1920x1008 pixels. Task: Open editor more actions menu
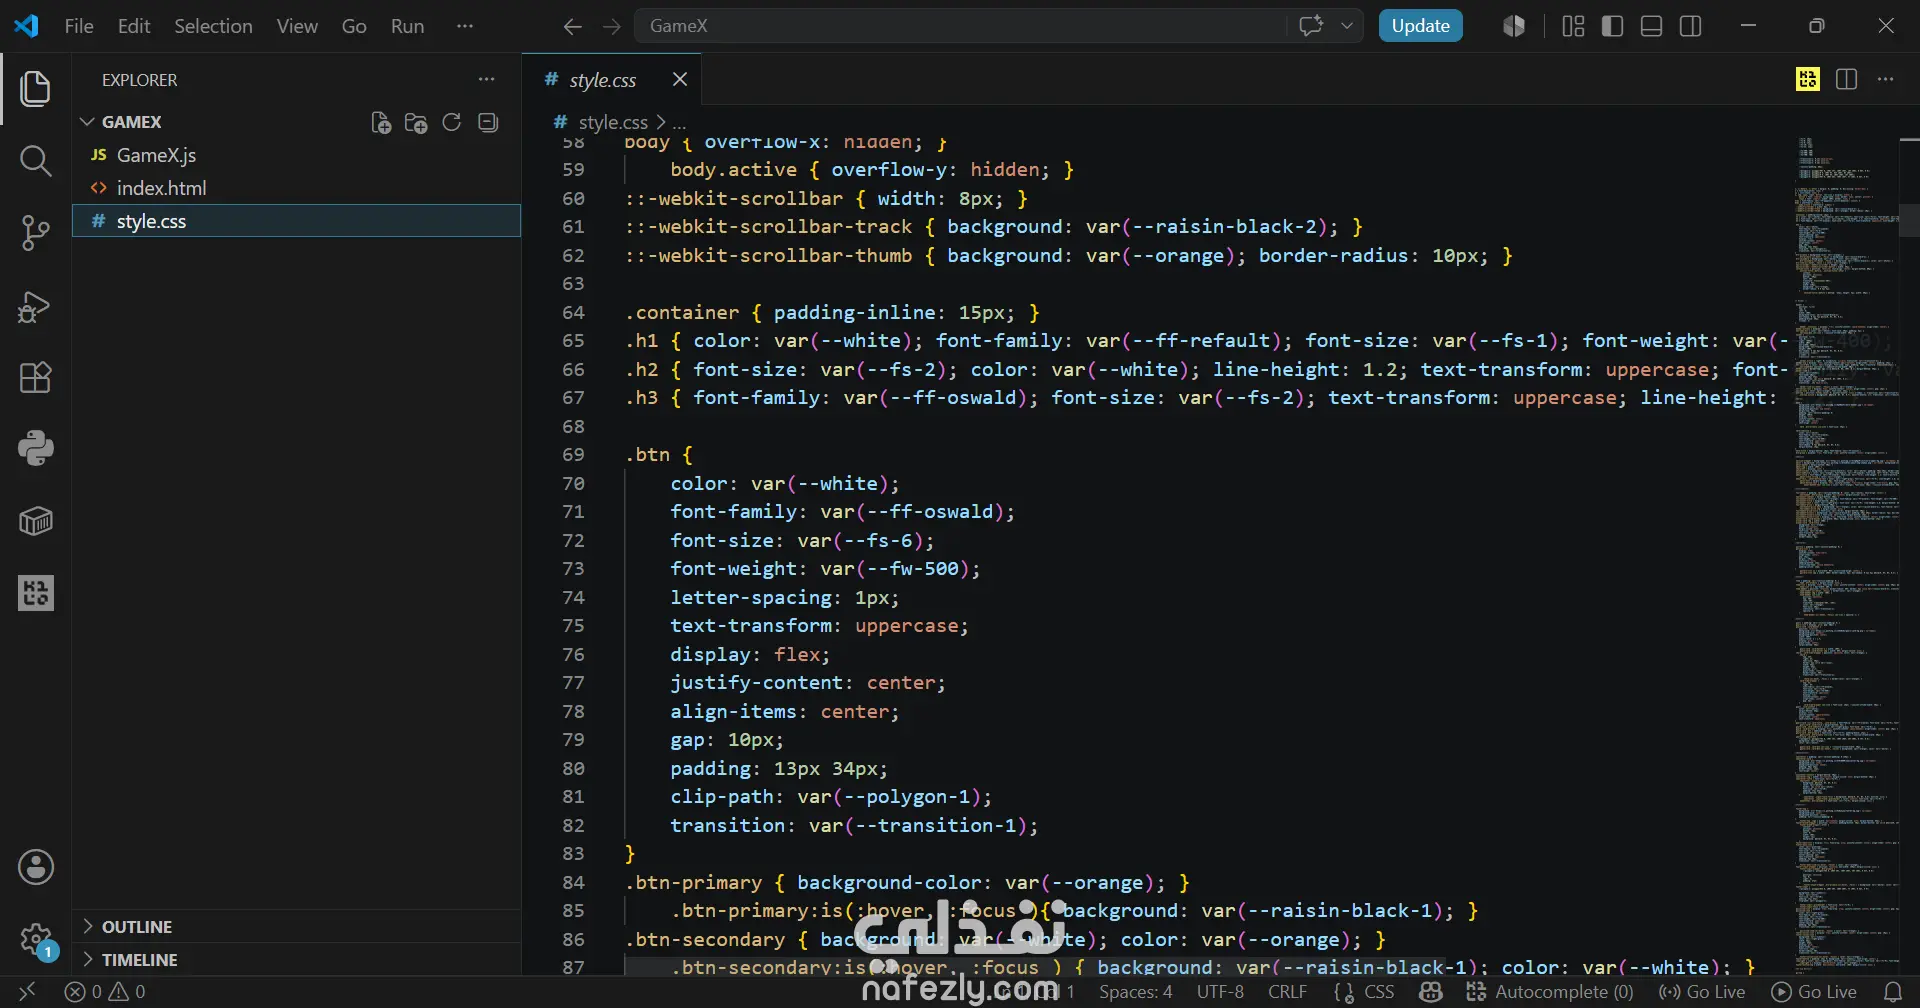point(1885,79)
